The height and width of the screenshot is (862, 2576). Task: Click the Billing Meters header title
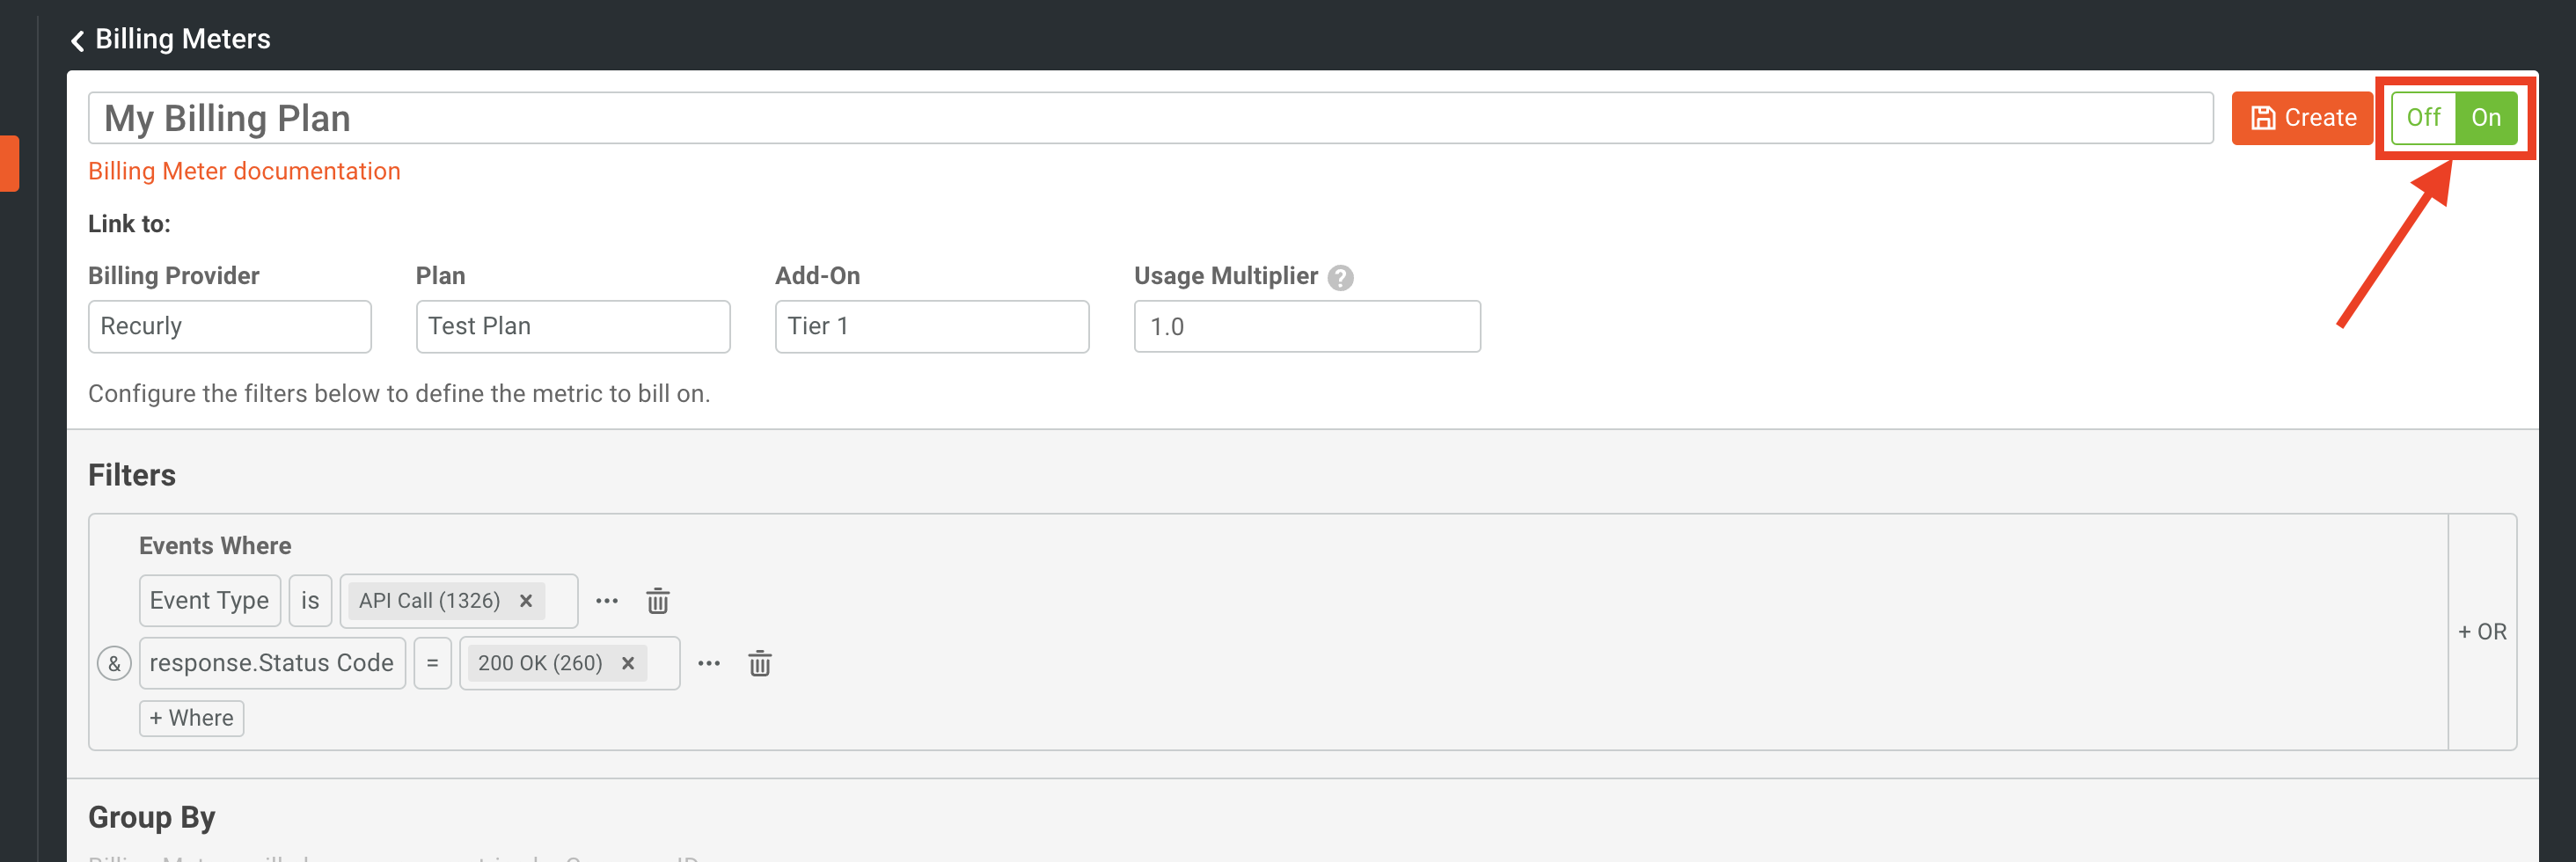(182, 39)
